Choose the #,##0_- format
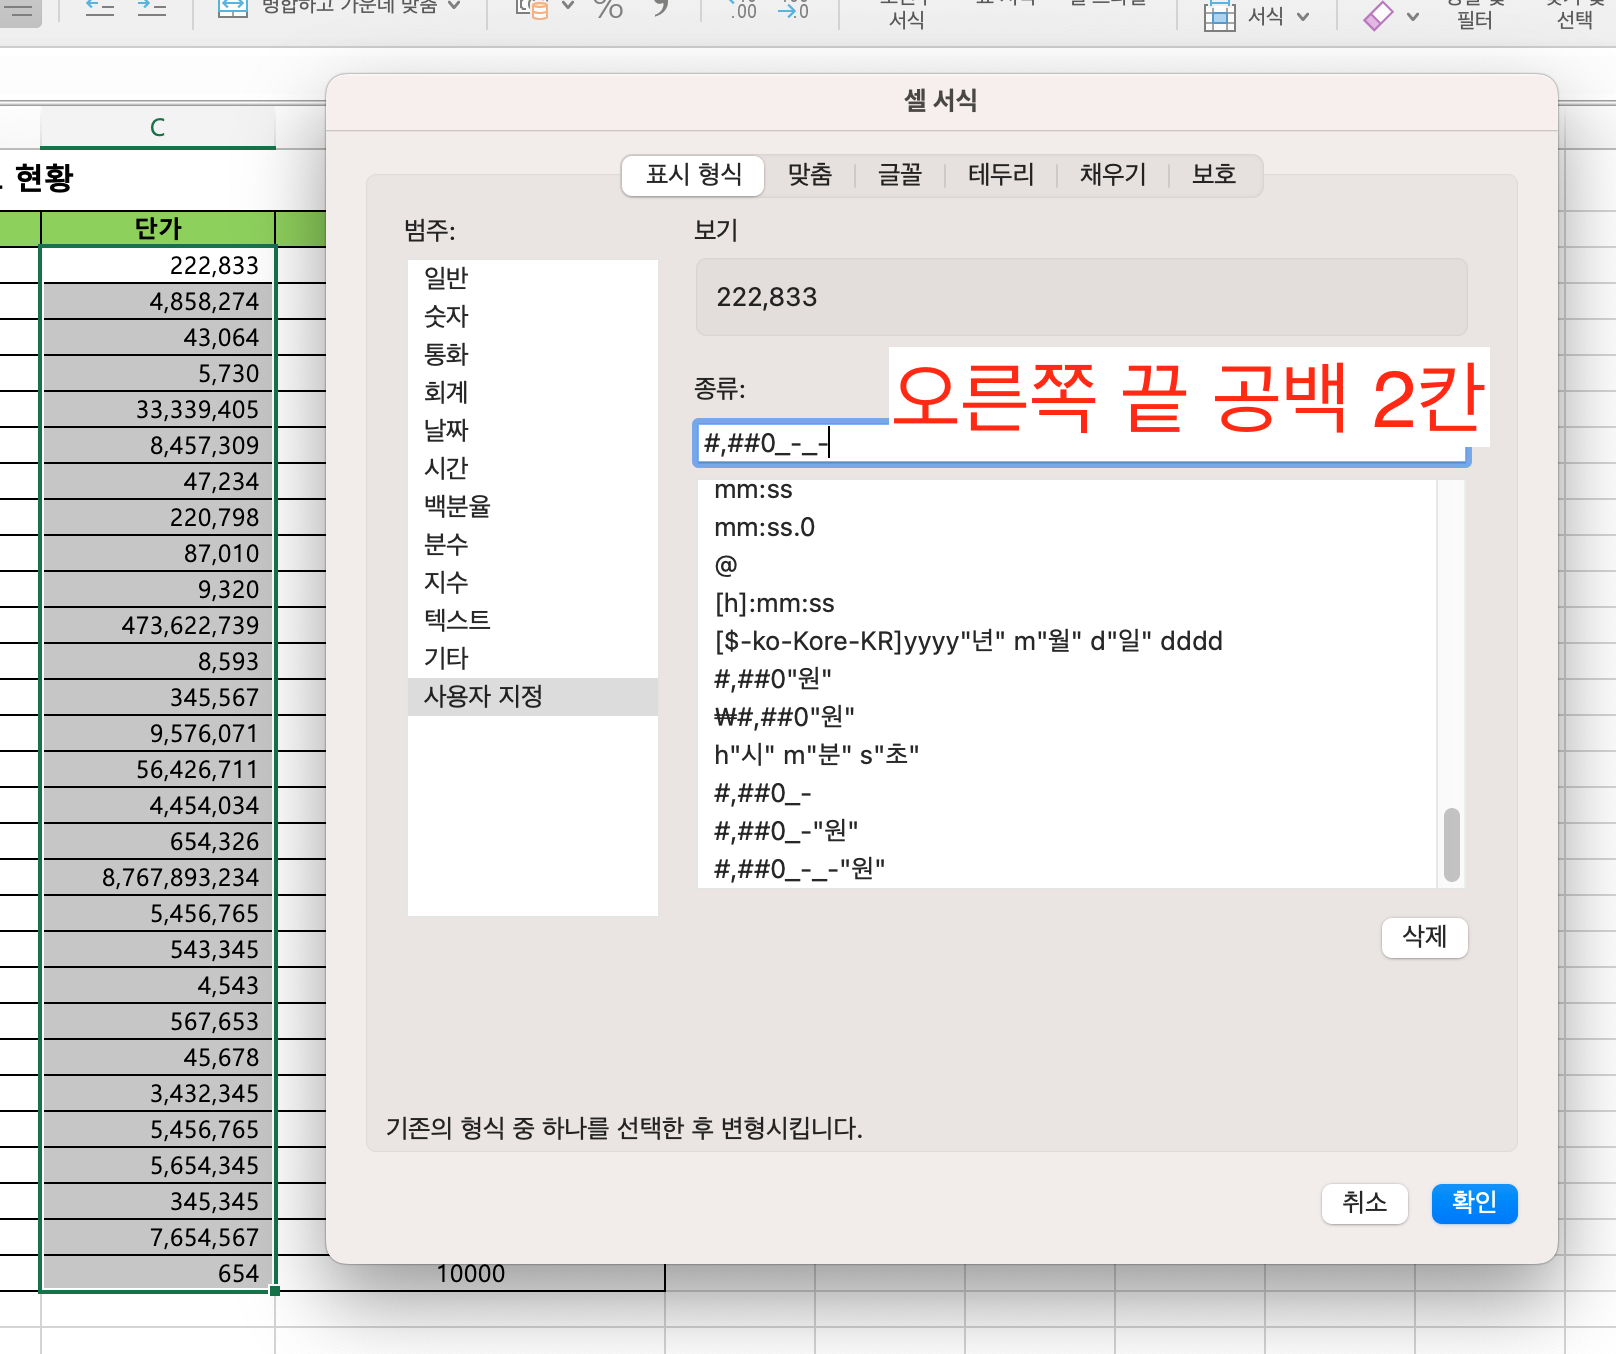Screen dimensions: 1616x1354 pos(1067,794)
